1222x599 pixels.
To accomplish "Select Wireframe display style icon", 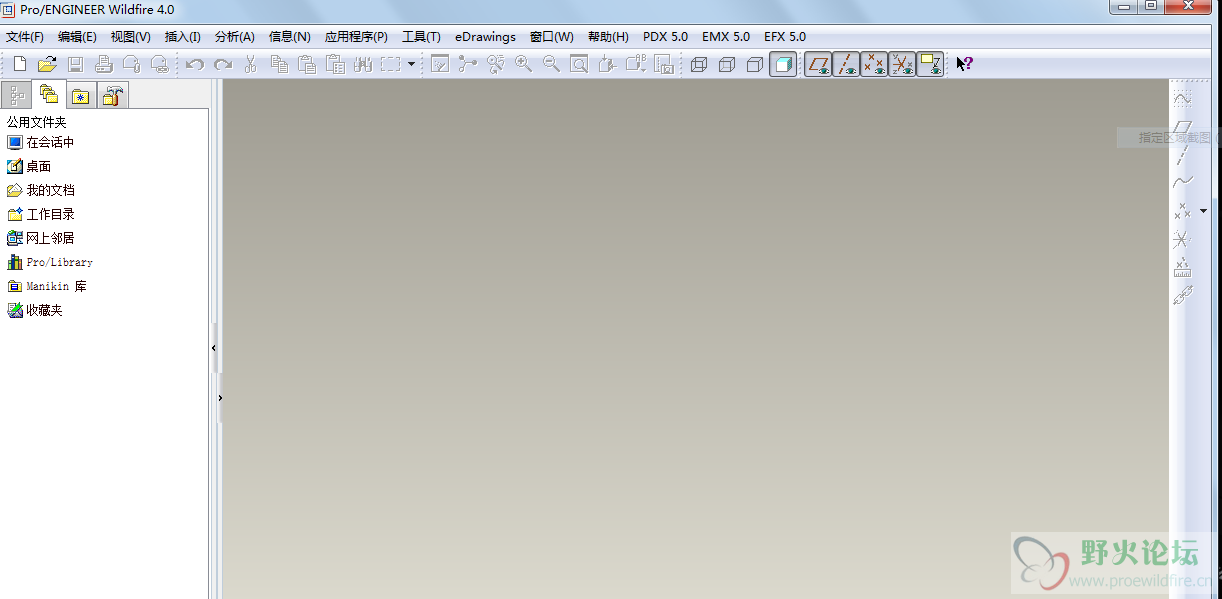I will tap(699, 64).
